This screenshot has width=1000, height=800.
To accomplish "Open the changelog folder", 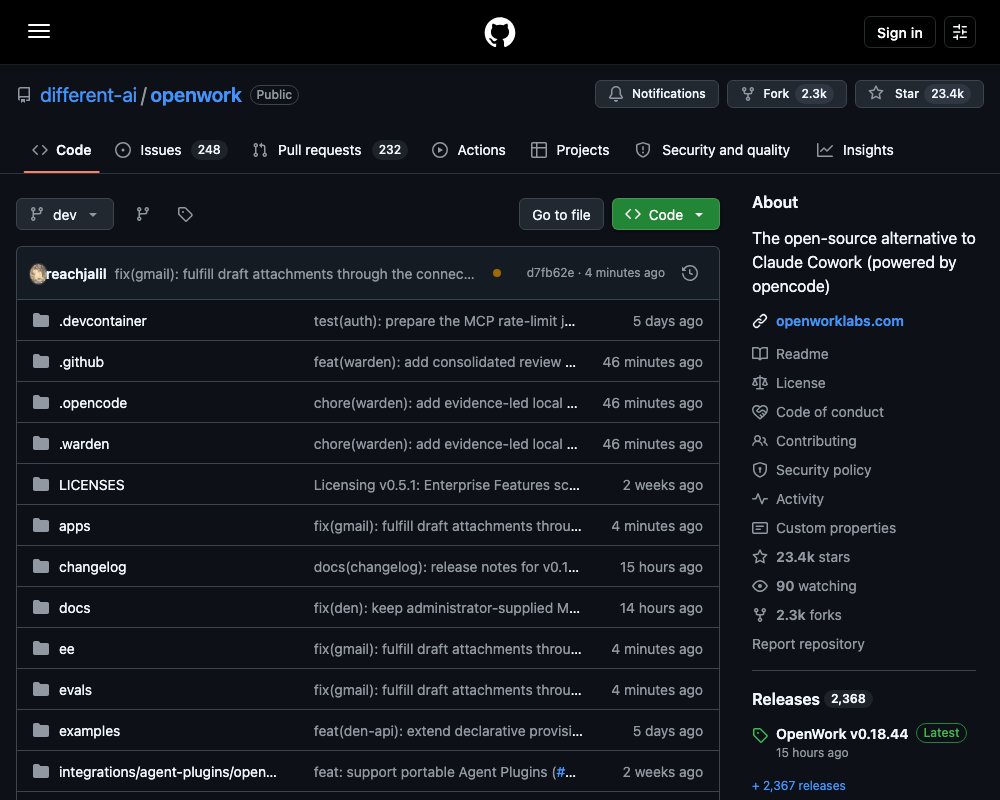I will [x=92, y=567].
